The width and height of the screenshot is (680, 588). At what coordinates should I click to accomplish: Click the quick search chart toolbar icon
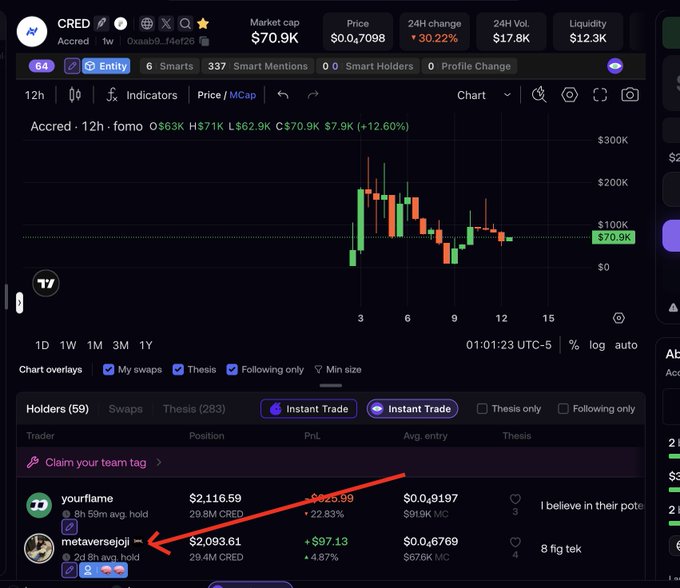[x=539, y=95]
